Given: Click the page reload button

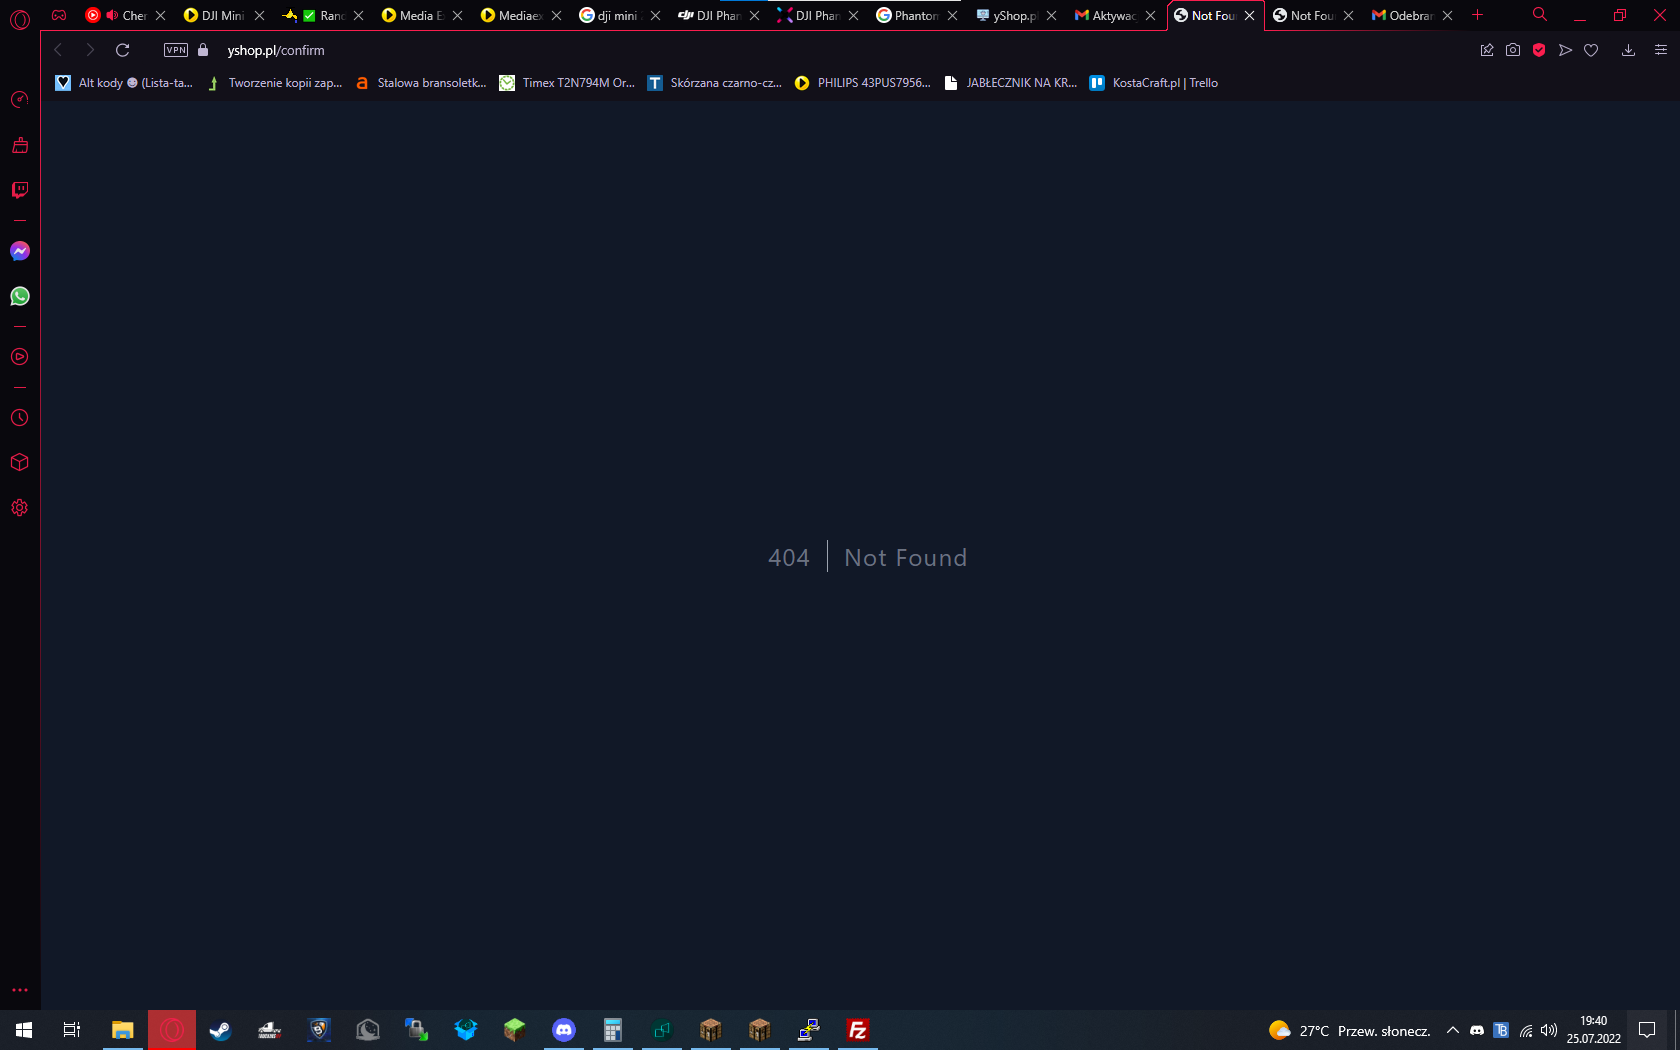Looking at the screenshot, I should (x=123, y=50).
